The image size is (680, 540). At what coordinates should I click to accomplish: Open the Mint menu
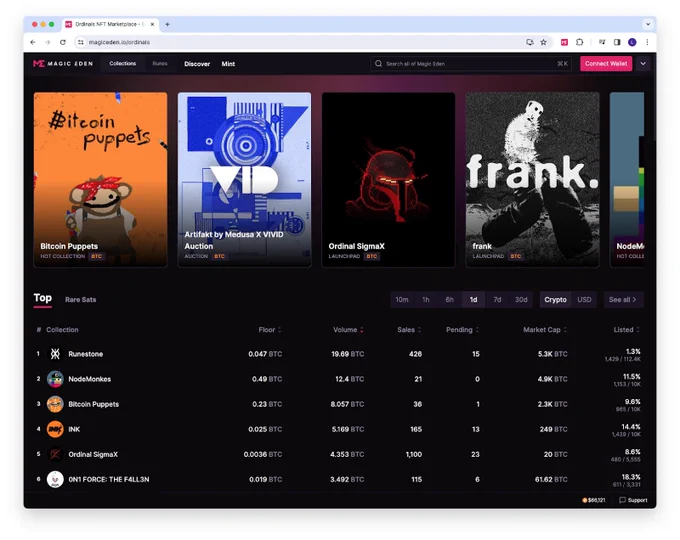[x=228, y=64]
